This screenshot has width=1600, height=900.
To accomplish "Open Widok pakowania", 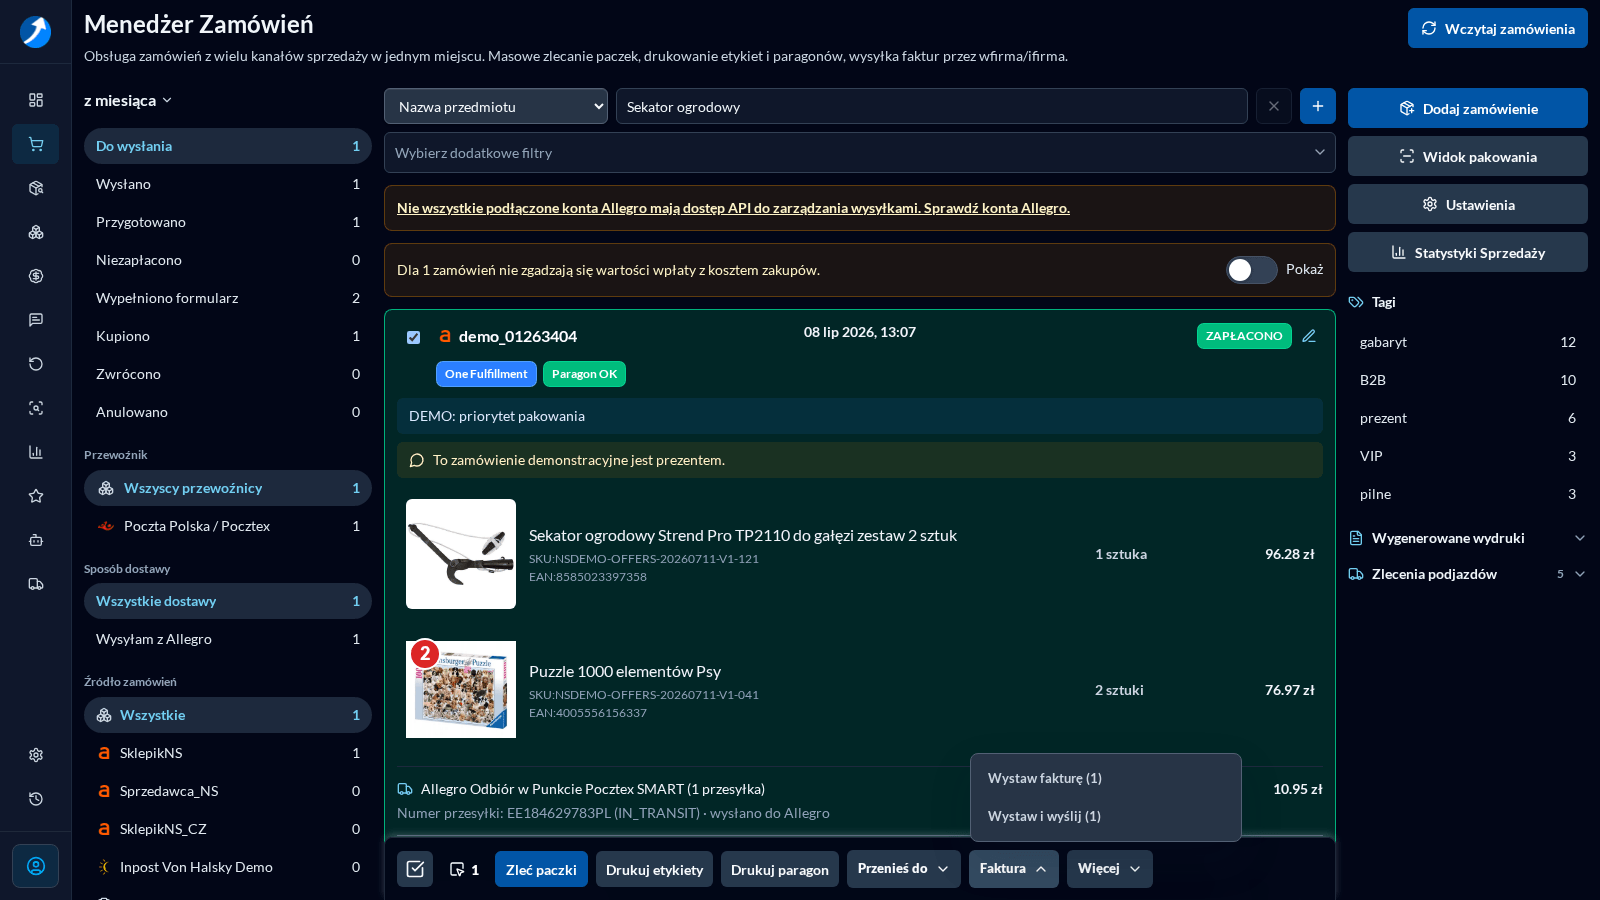I will pos(1468,156).
